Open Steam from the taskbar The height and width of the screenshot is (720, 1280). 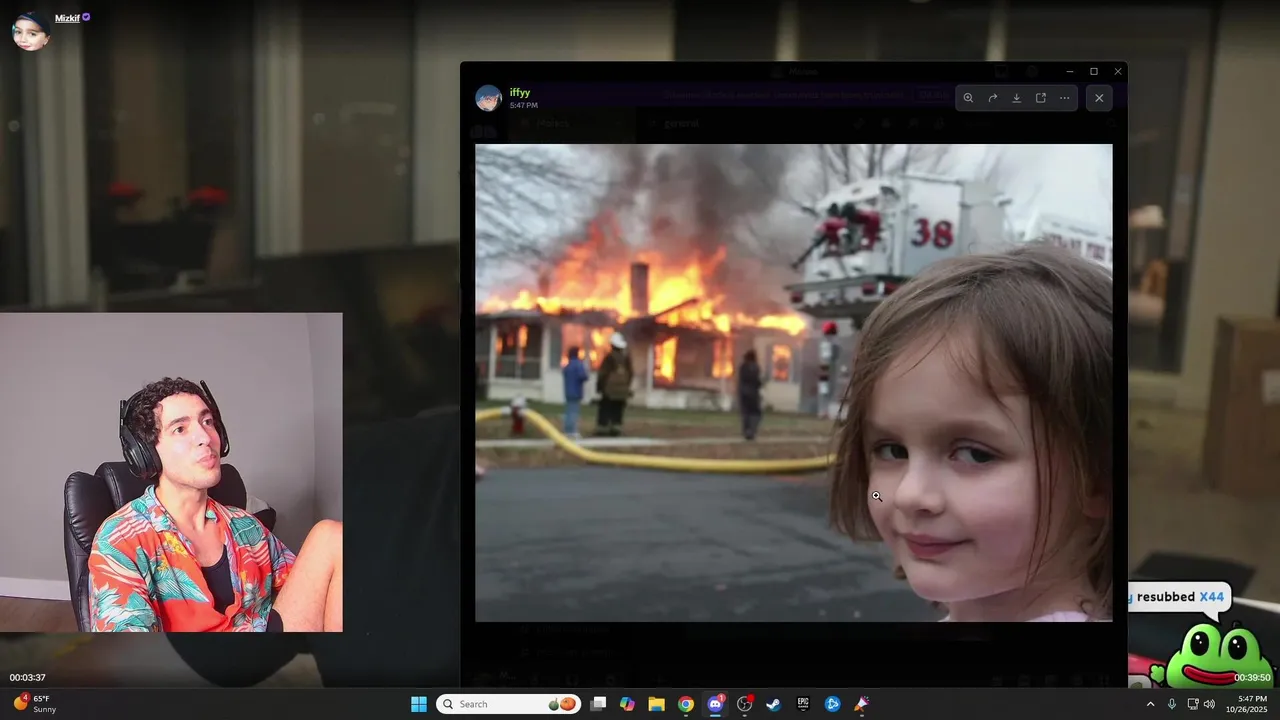[x=773, y=704]
